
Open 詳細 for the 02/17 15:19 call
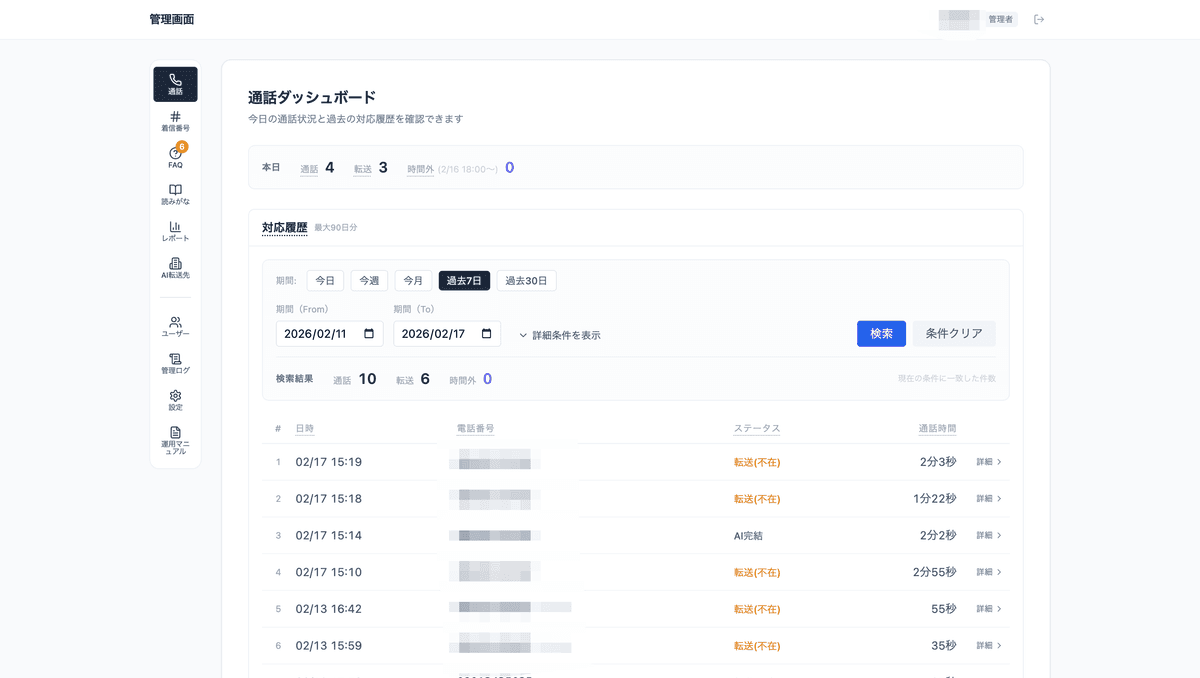click(988, 462)
